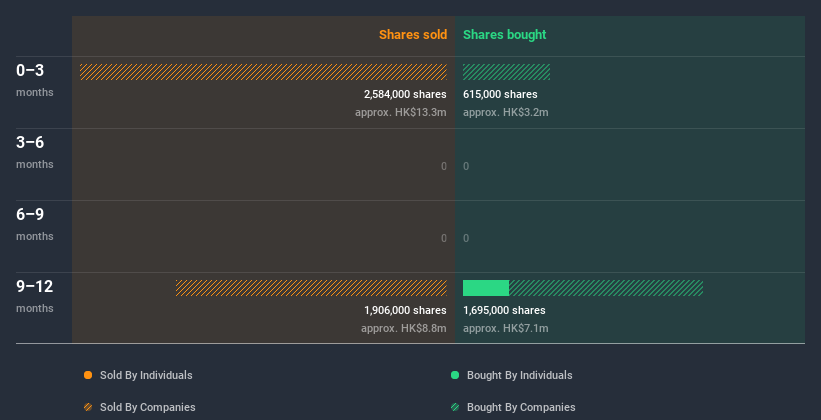The image size is (821, 420).
Task: Click the 3–6 months sold zero value
Action: 444,167
